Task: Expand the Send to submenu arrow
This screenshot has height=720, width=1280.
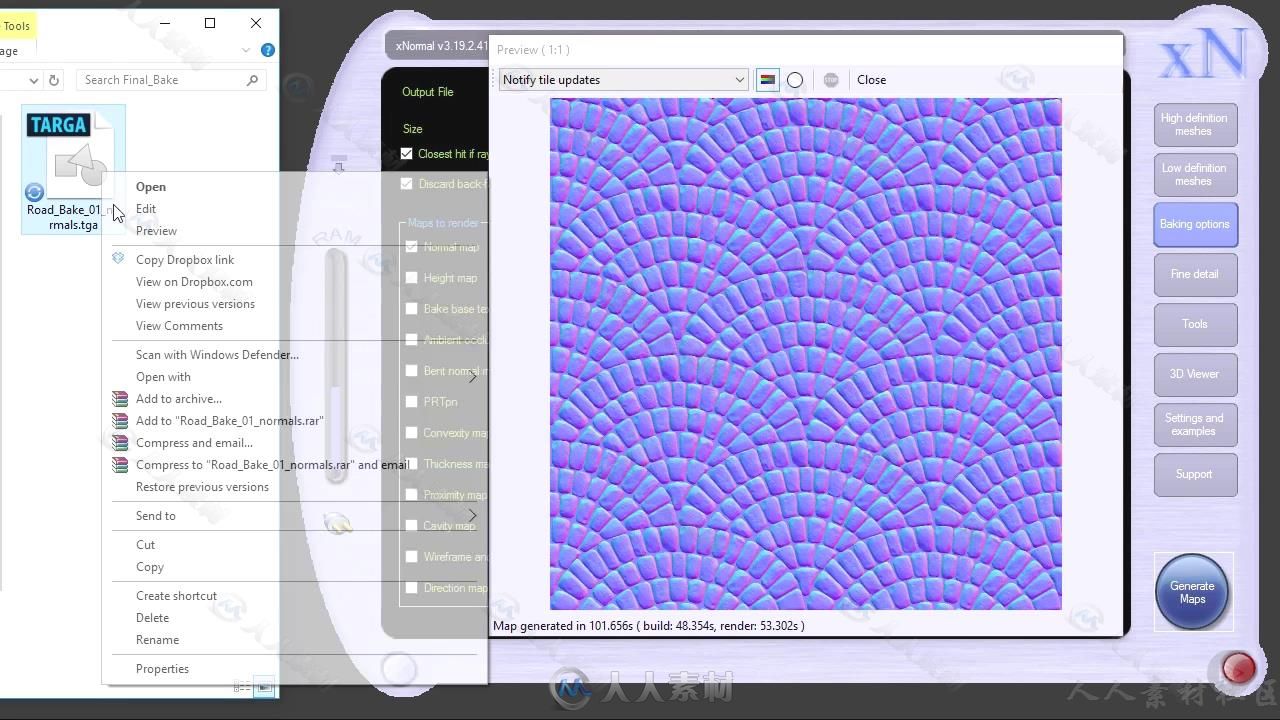Action: 473,516
